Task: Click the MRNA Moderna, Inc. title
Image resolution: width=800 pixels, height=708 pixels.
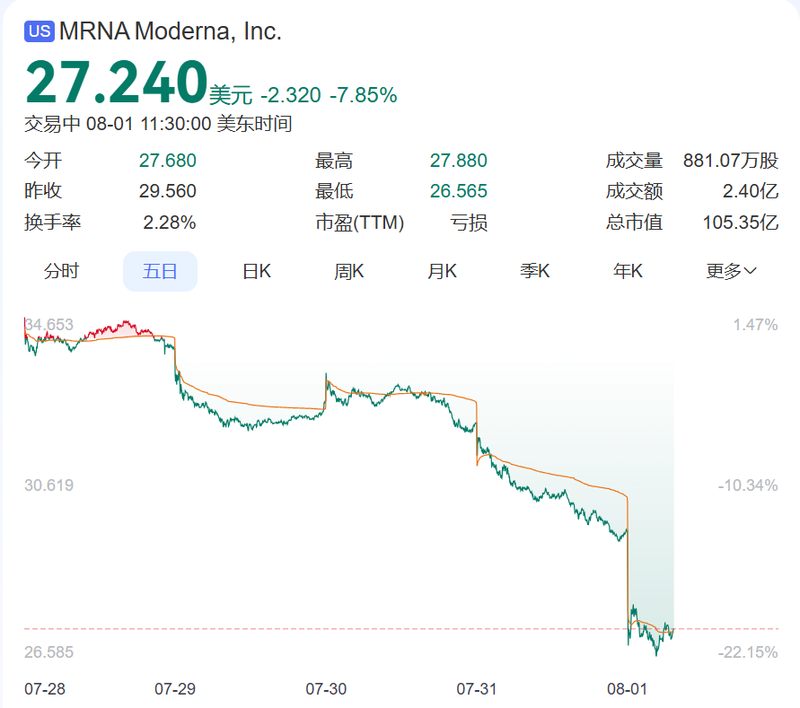Action: (x=170, y=31)
